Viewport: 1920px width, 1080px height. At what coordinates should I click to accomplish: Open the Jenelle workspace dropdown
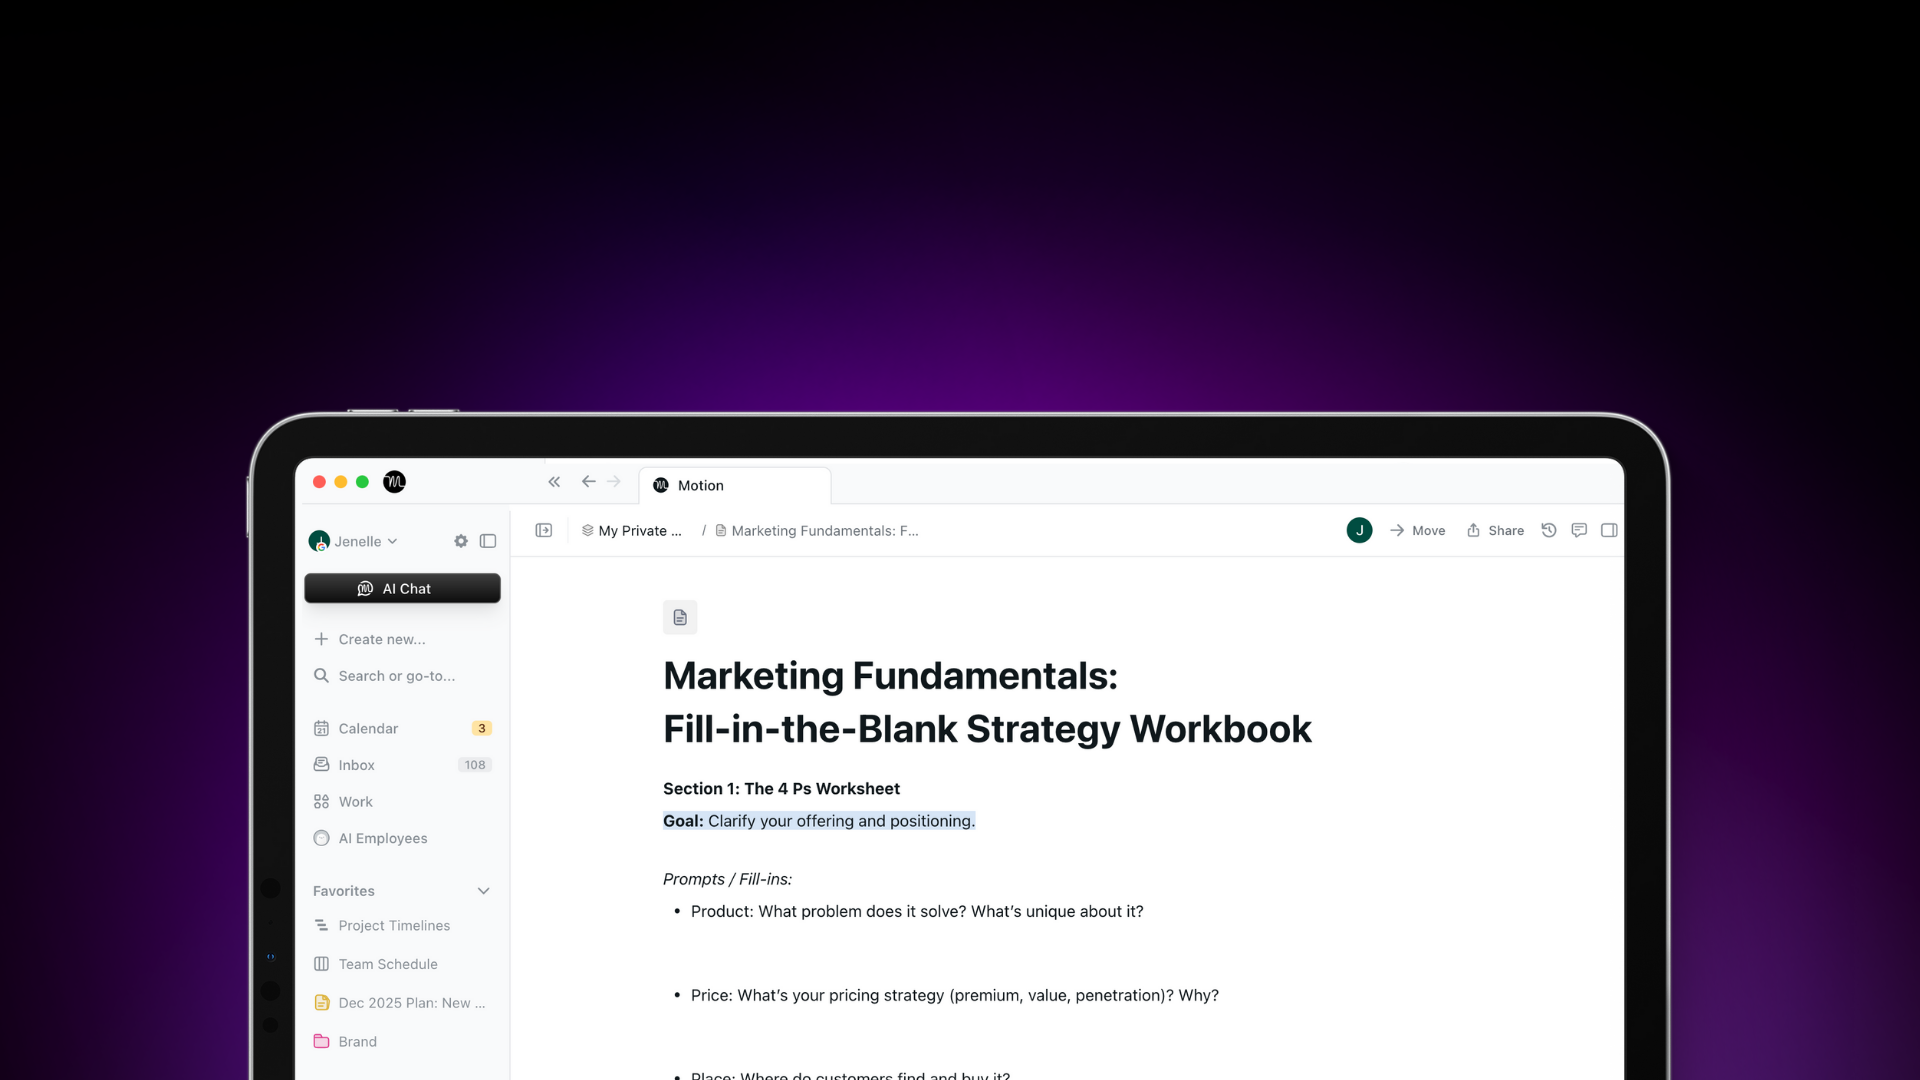point(360,540)
